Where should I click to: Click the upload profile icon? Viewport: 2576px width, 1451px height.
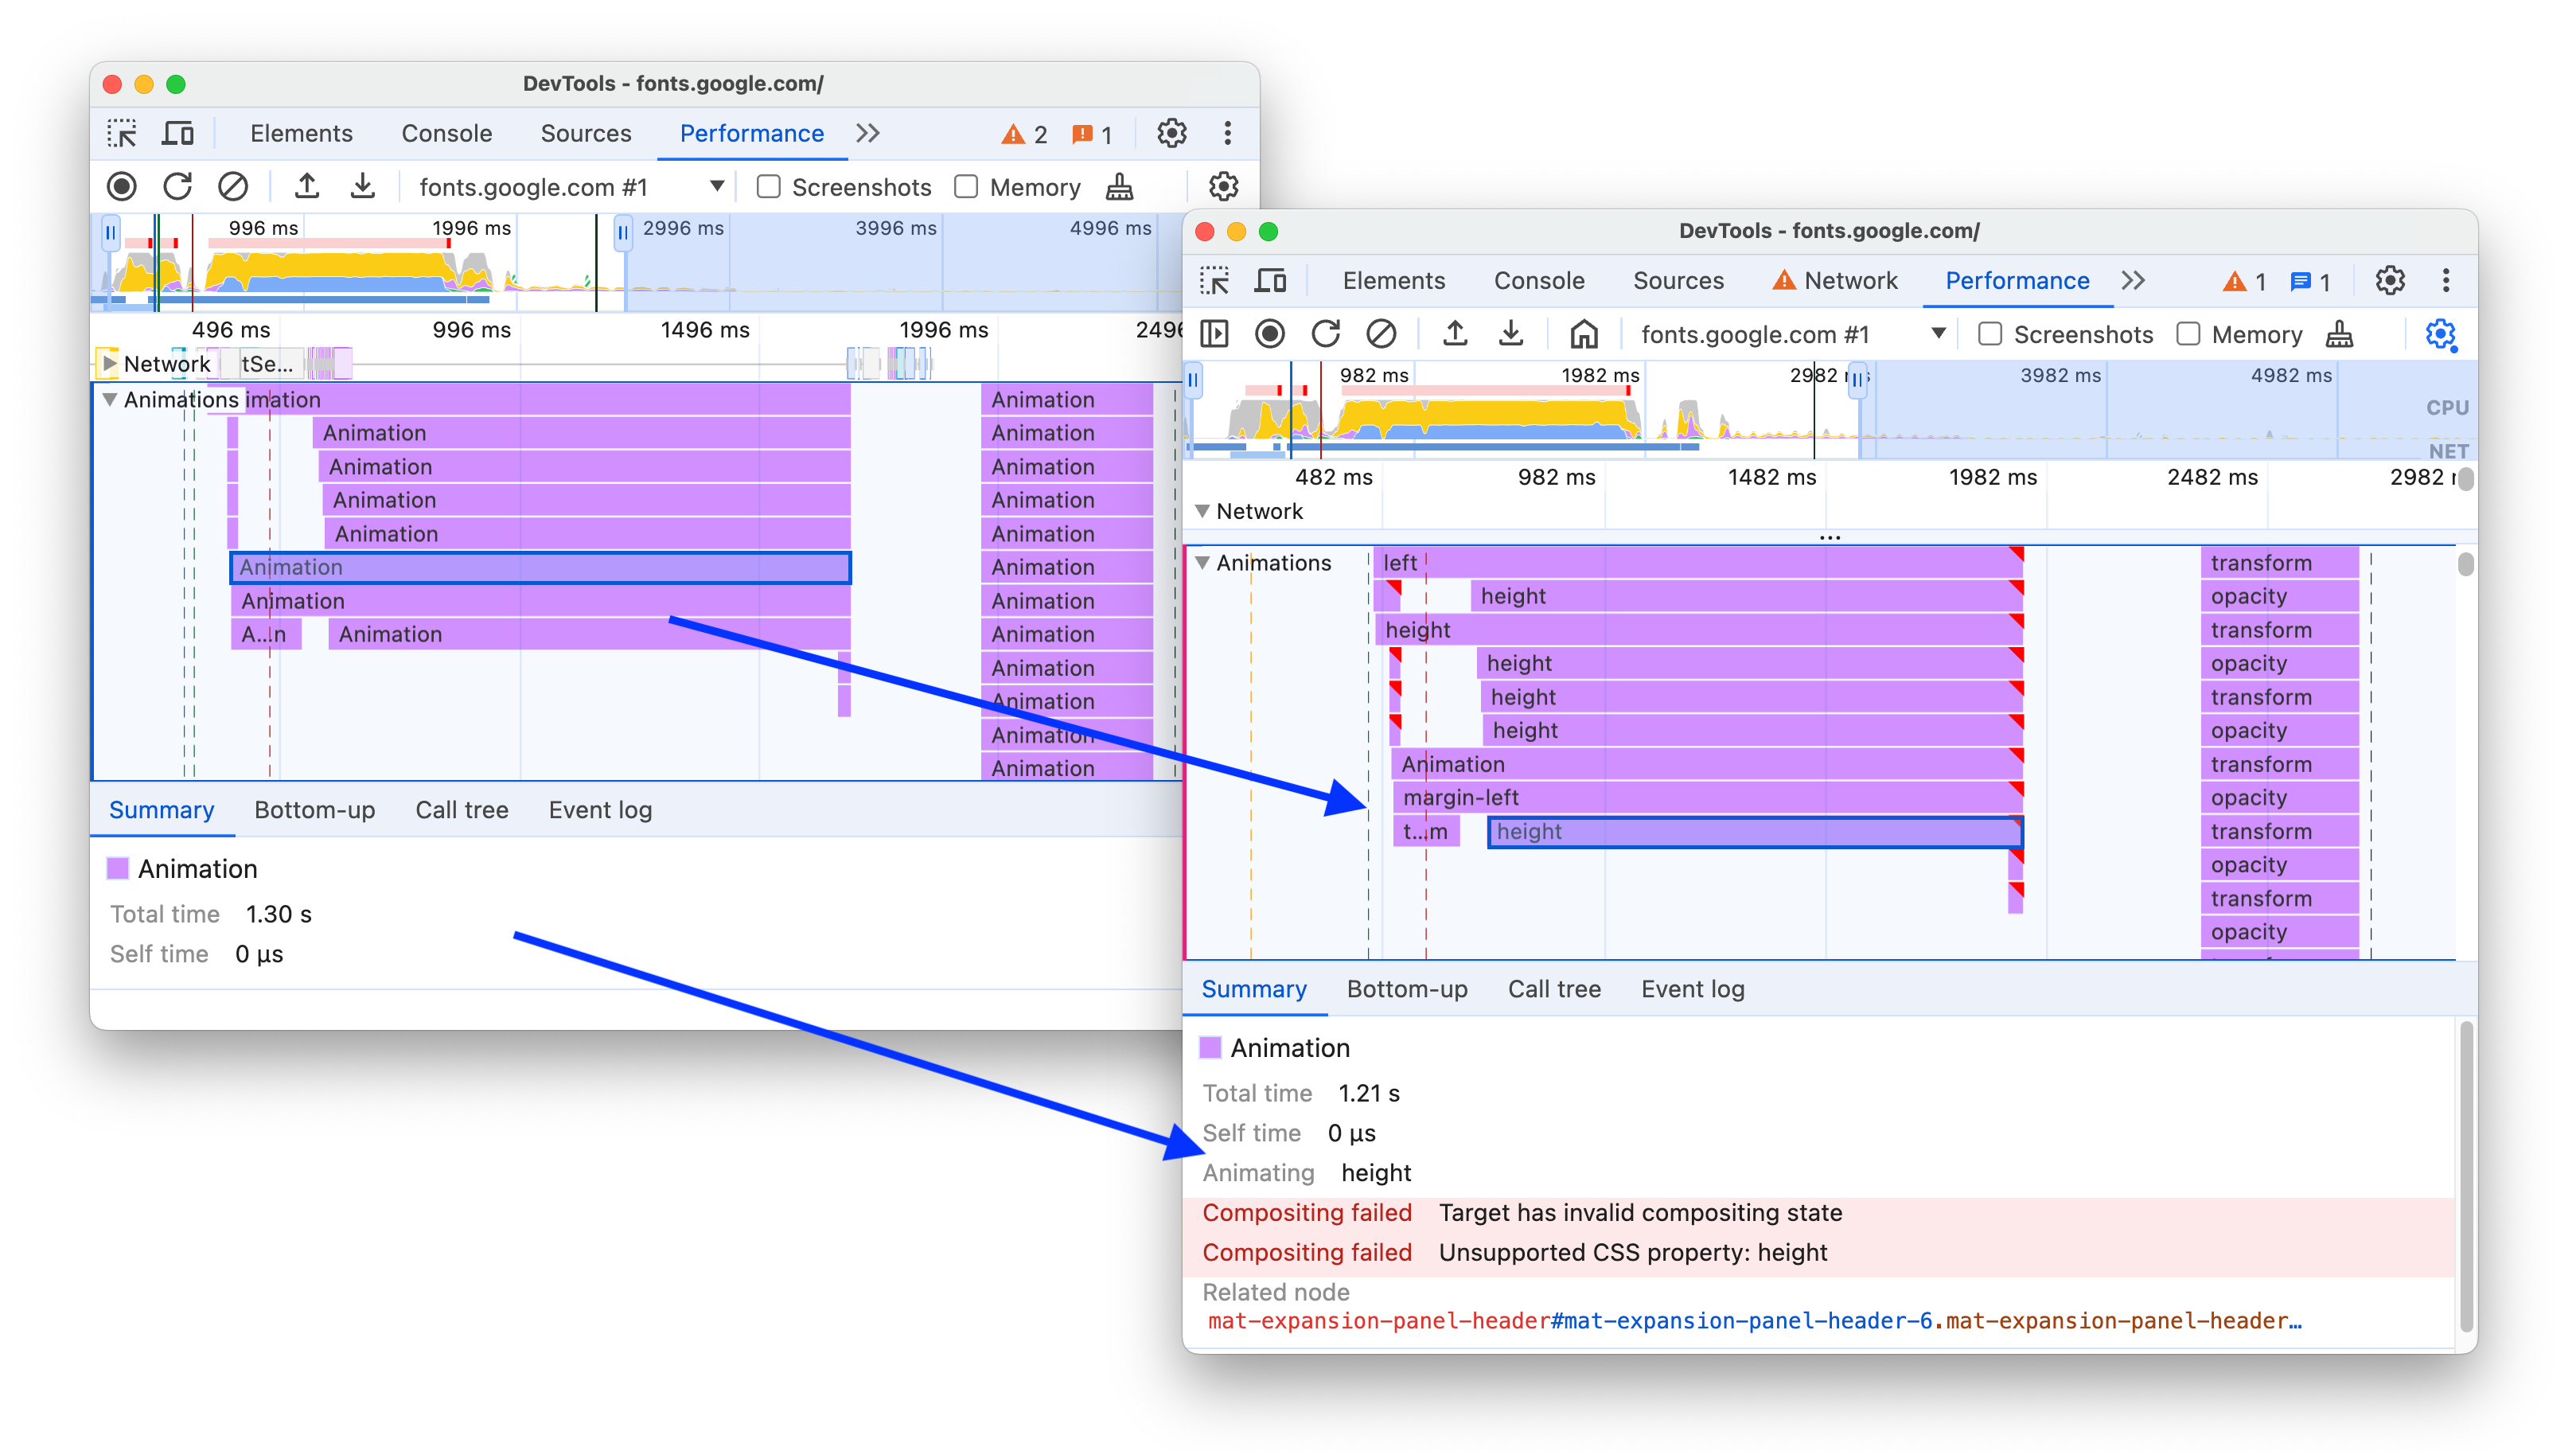tap(310, 184)
